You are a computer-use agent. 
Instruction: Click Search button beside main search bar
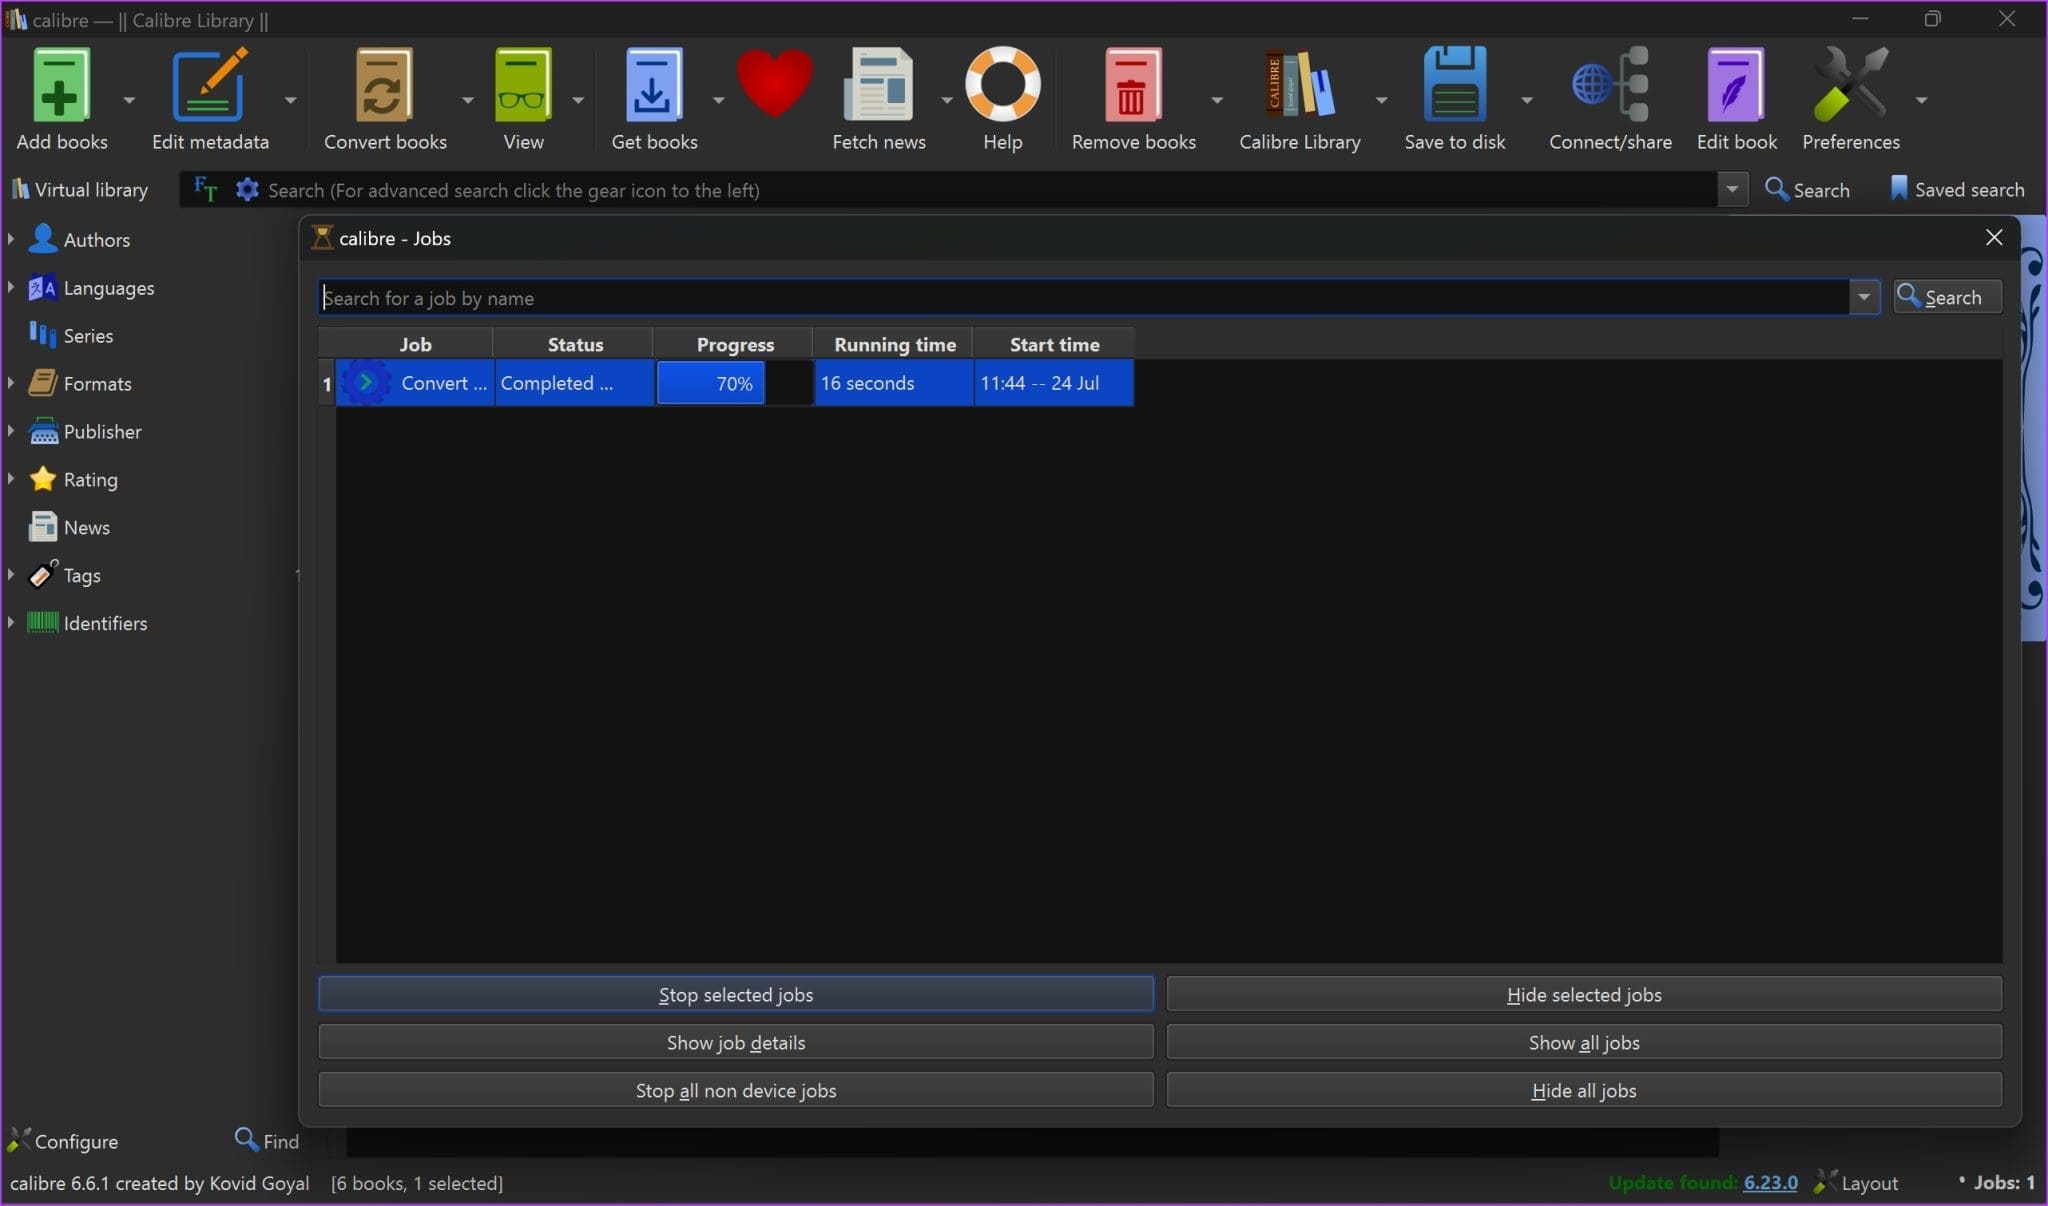(1807, 189)
